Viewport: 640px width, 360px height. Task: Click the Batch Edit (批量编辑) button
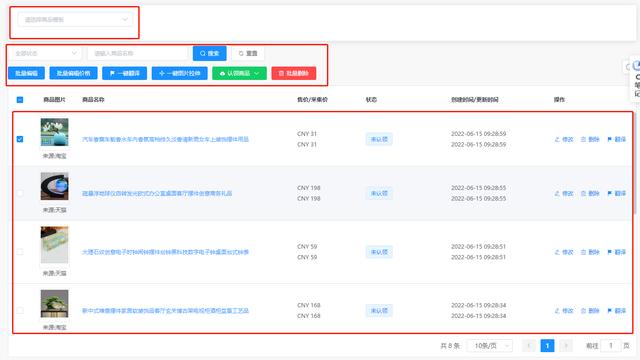27,73
